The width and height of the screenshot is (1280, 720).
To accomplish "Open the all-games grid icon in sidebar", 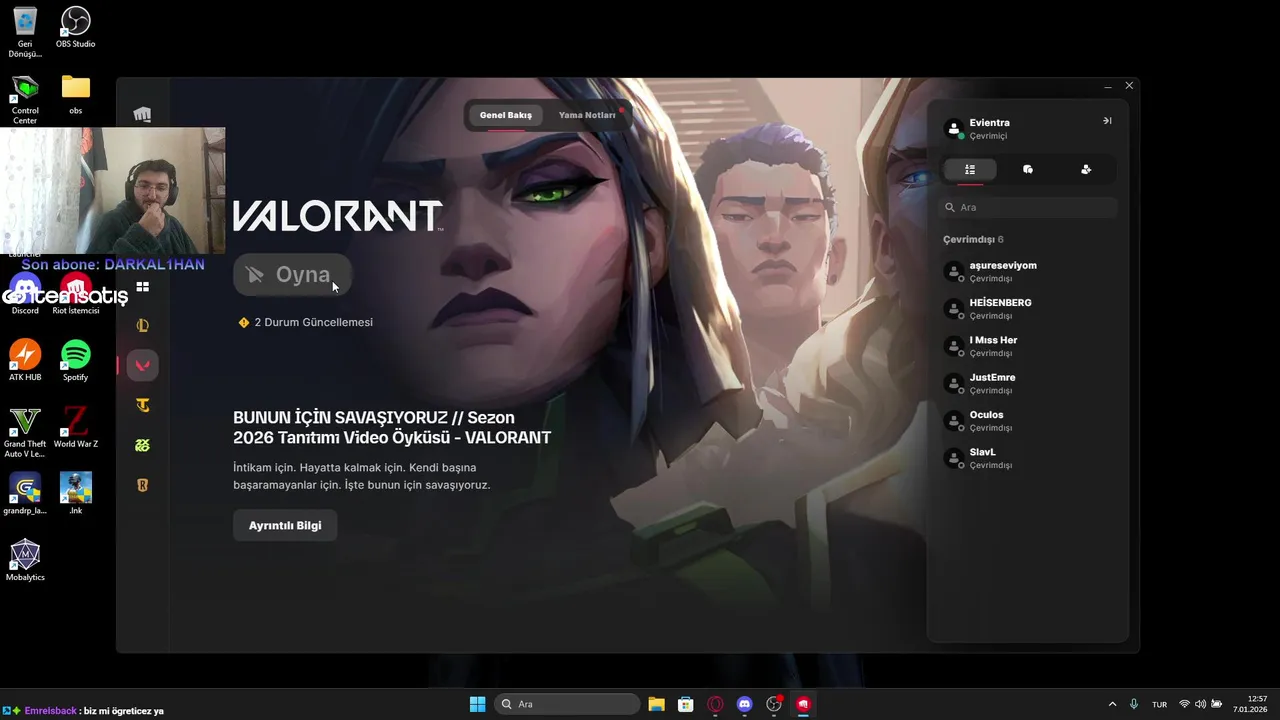I will (x=142, y=287).
